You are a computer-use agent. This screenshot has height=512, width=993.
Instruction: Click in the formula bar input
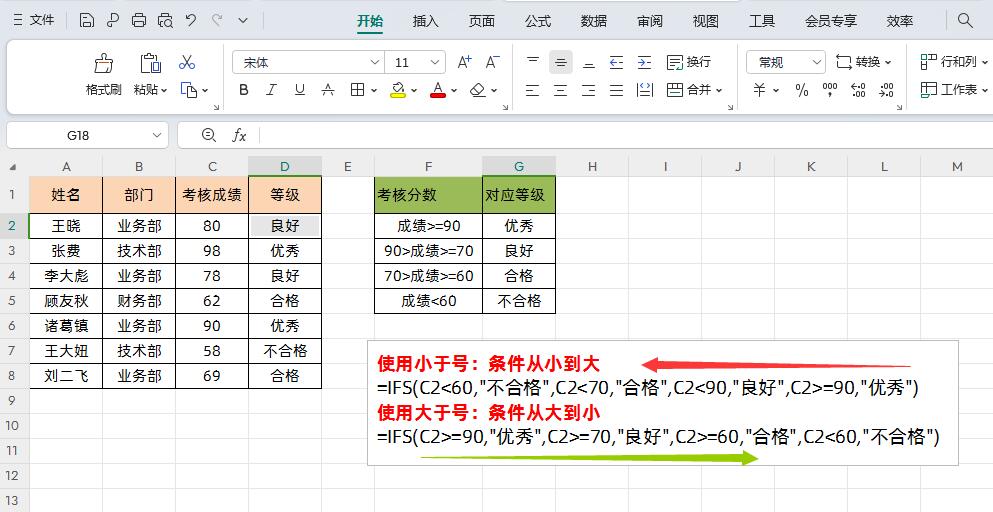tap(624, 135)
